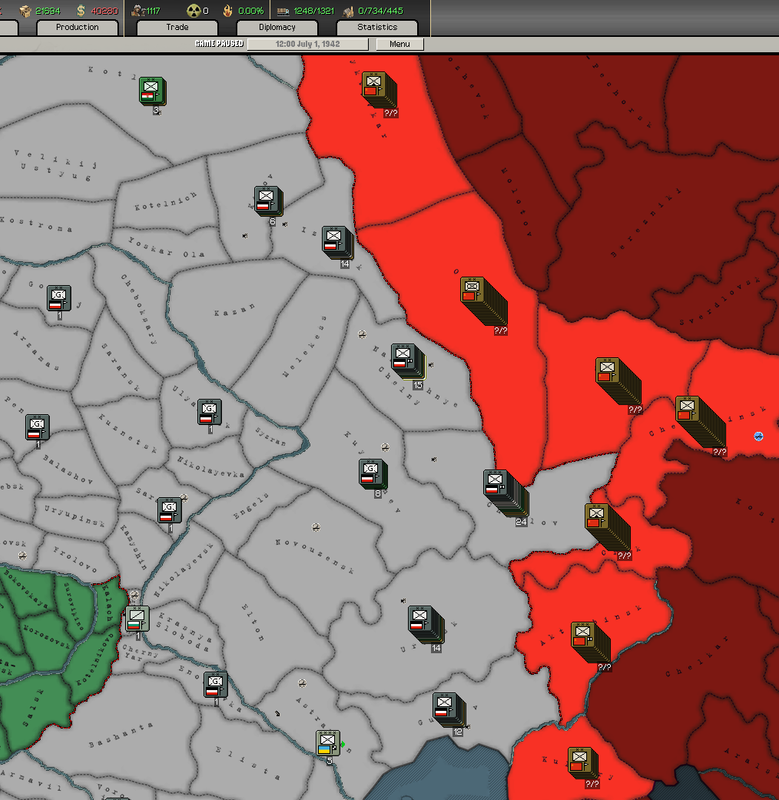
Task: Select the German infantry stack of 6
Action: 268,201
